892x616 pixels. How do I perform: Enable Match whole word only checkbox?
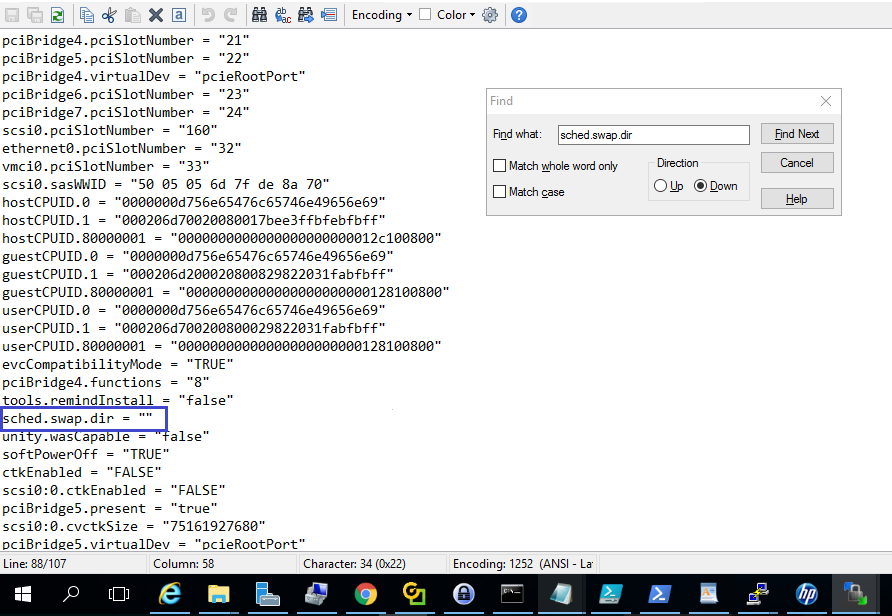[500, 166]
